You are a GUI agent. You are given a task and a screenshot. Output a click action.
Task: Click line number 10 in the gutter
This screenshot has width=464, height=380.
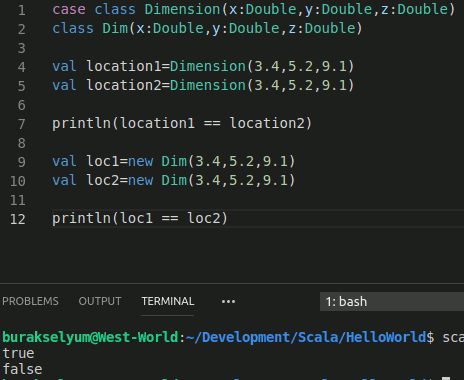click(x=18, y=181)
